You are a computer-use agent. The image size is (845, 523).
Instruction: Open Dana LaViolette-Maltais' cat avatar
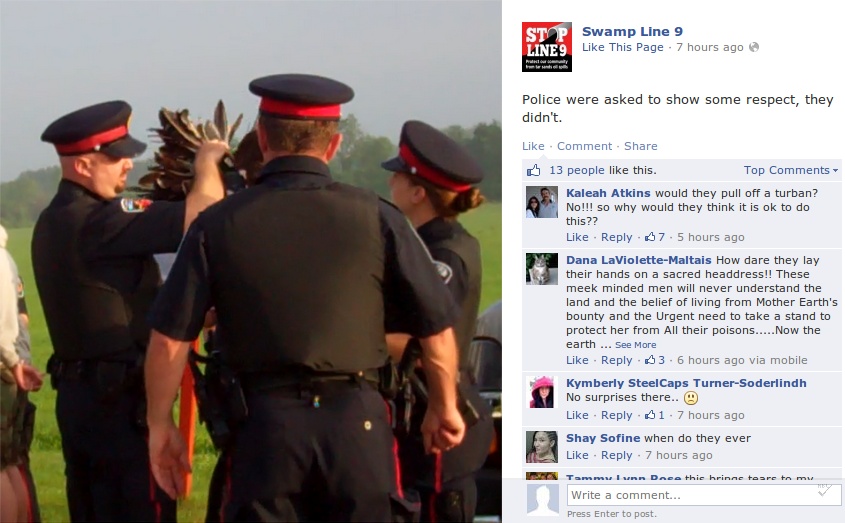(x=542, y=269)
